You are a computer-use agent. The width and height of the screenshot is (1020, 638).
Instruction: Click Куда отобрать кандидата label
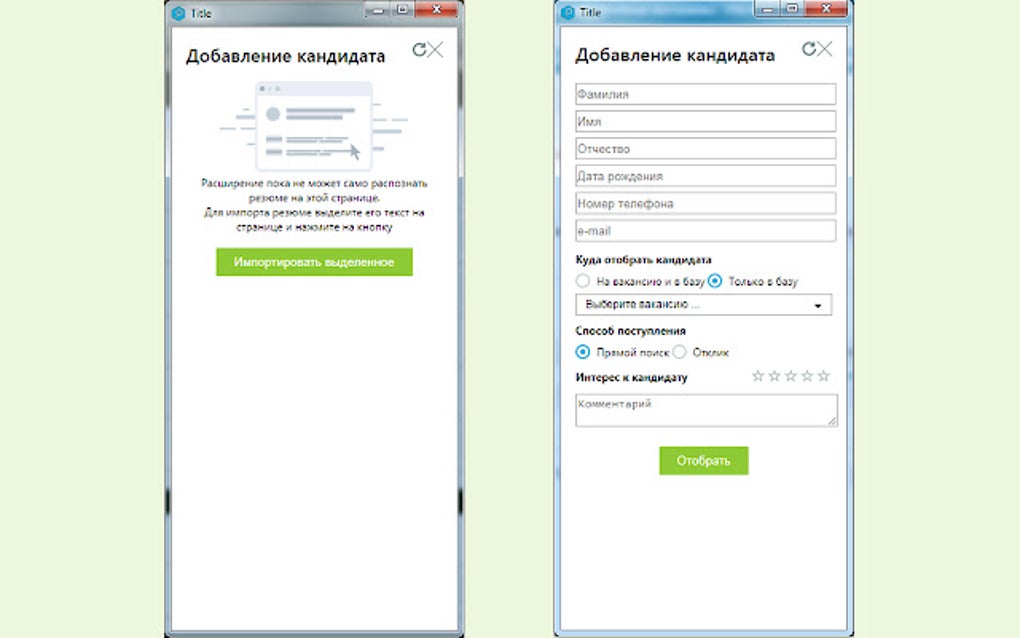click(x=643, y=259)
